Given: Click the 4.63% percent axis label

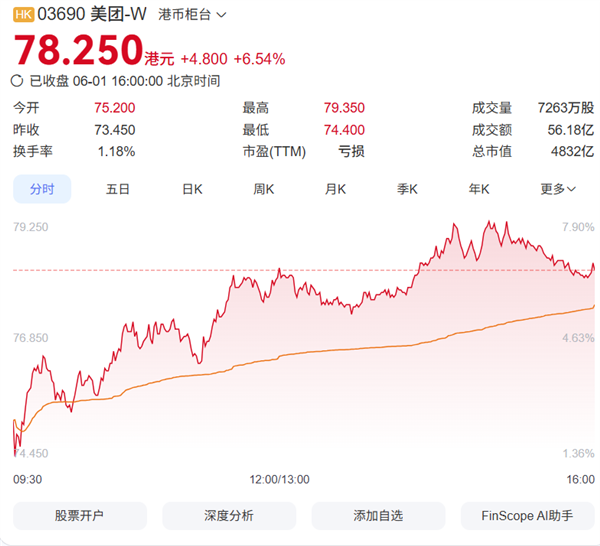Looking at the screenshot, I should click(578, 338).
